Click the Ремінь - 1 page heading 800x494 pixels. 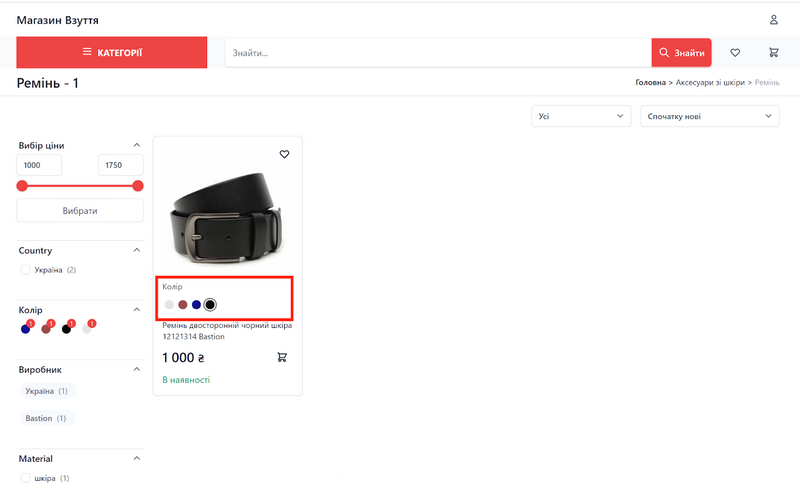click(x=47, y=83)
